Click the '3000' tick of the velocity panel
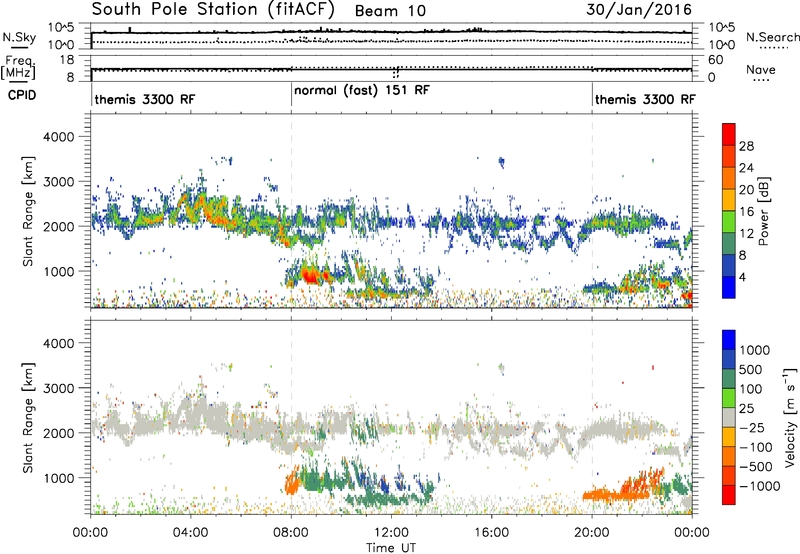The width and height of the screenshot is (800, 554). 58,388
